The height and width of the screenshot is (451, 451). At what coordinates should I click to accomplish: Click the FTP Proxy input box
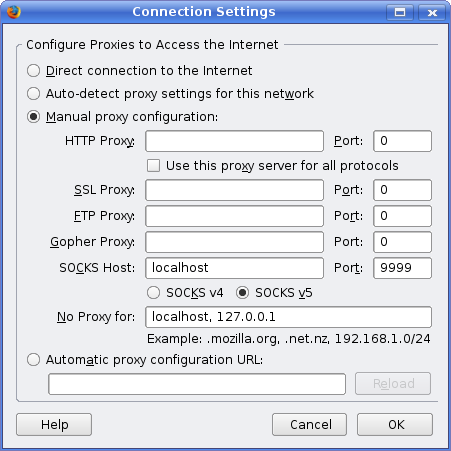click(234, 216)
